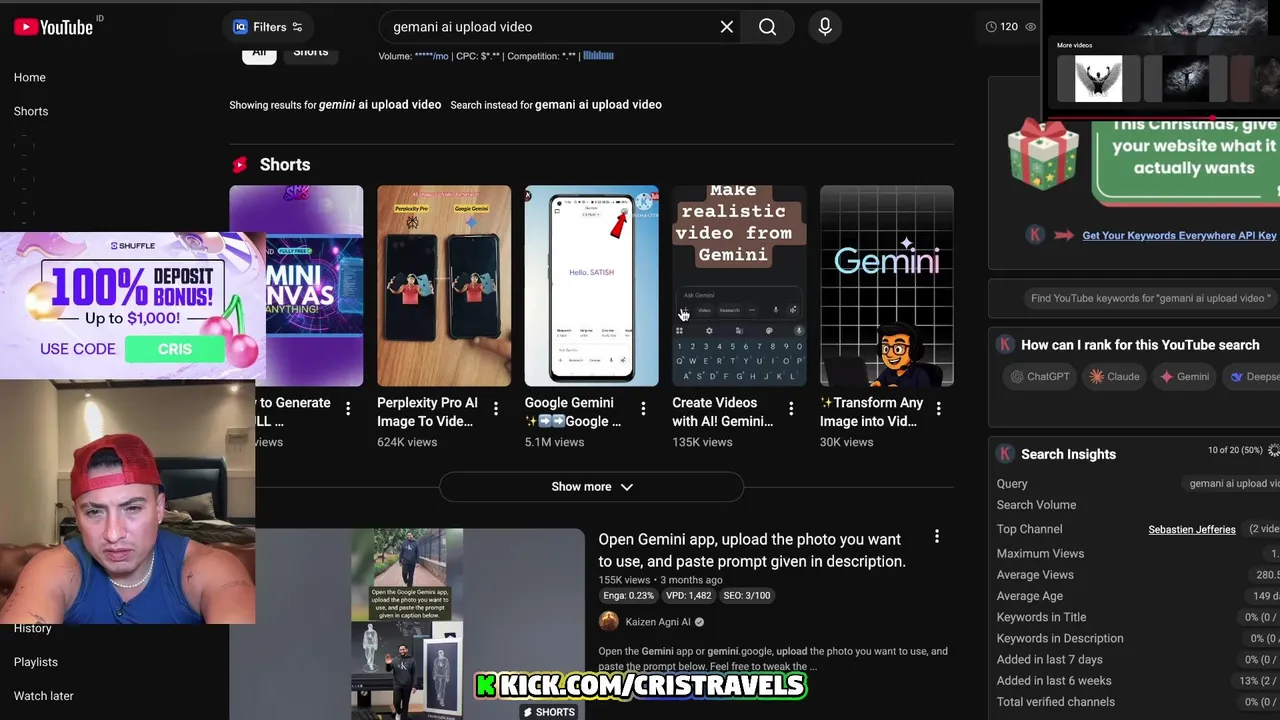Open YouTube home via logo
Image resolution: width=1280 pixels, height=720 pixels.
(54, 27)
